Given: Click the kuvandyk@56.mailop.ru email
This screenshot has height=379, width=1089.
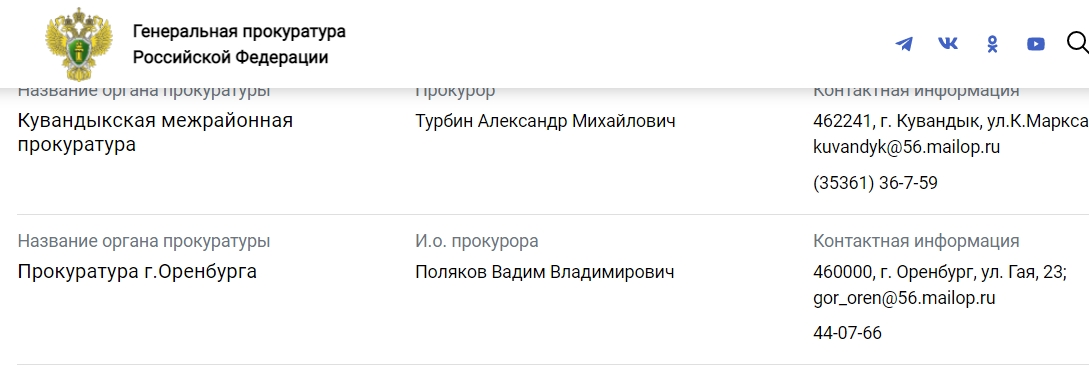Looking at the screenshot, I should click(x=906, y=147).
